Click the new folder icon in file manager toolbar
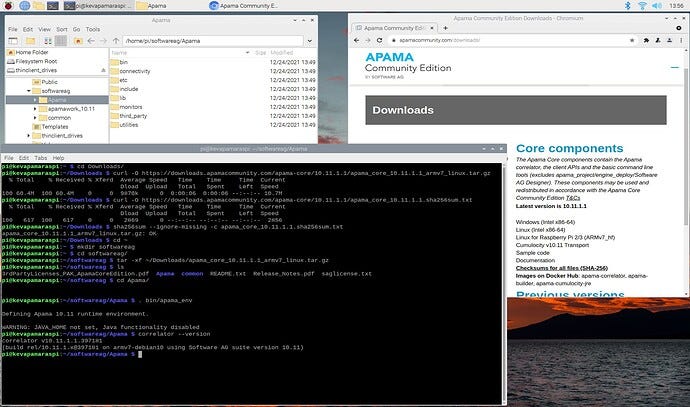 (30, 41)
